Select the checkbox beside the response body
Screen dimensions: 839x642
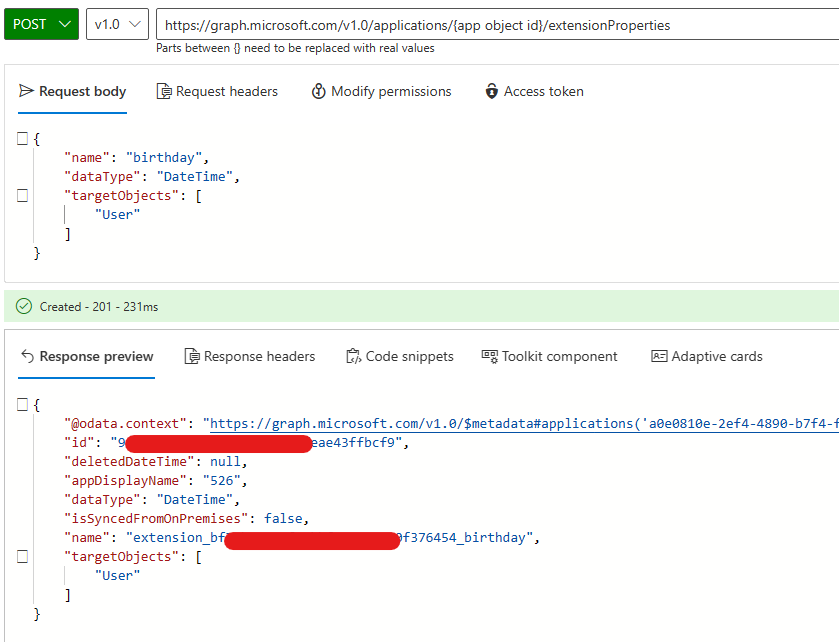23,404
